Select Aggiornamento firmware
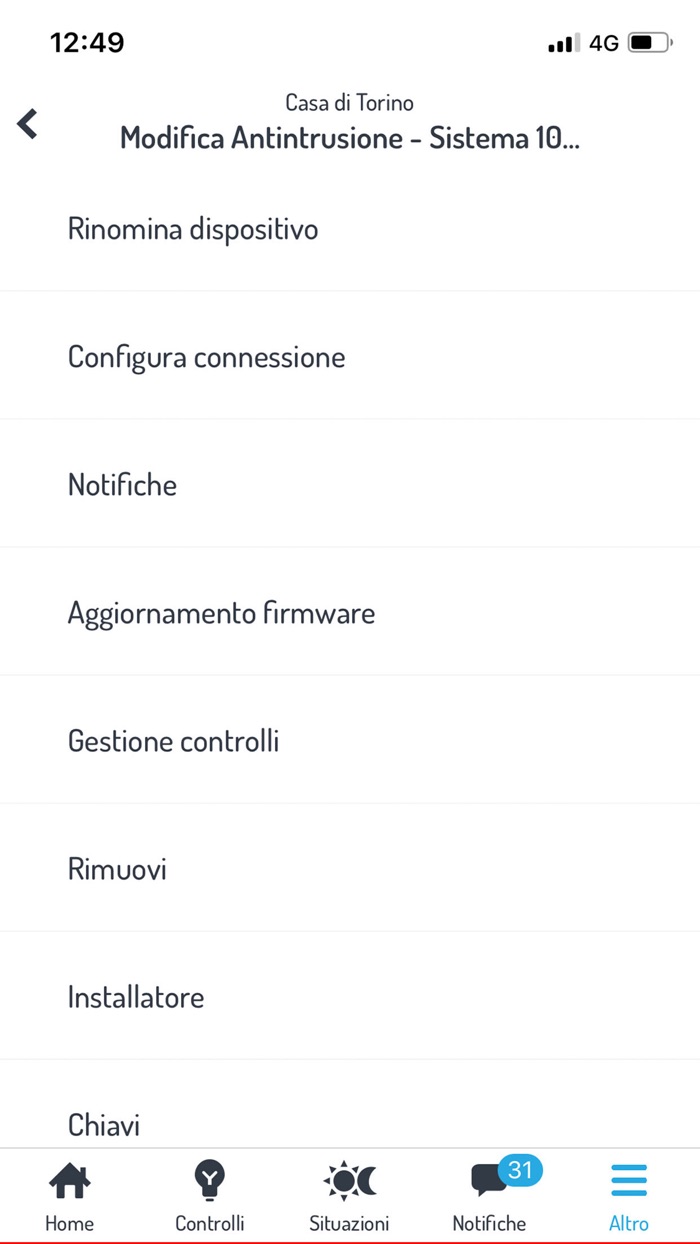700x1244 pixels. [221, 612]
